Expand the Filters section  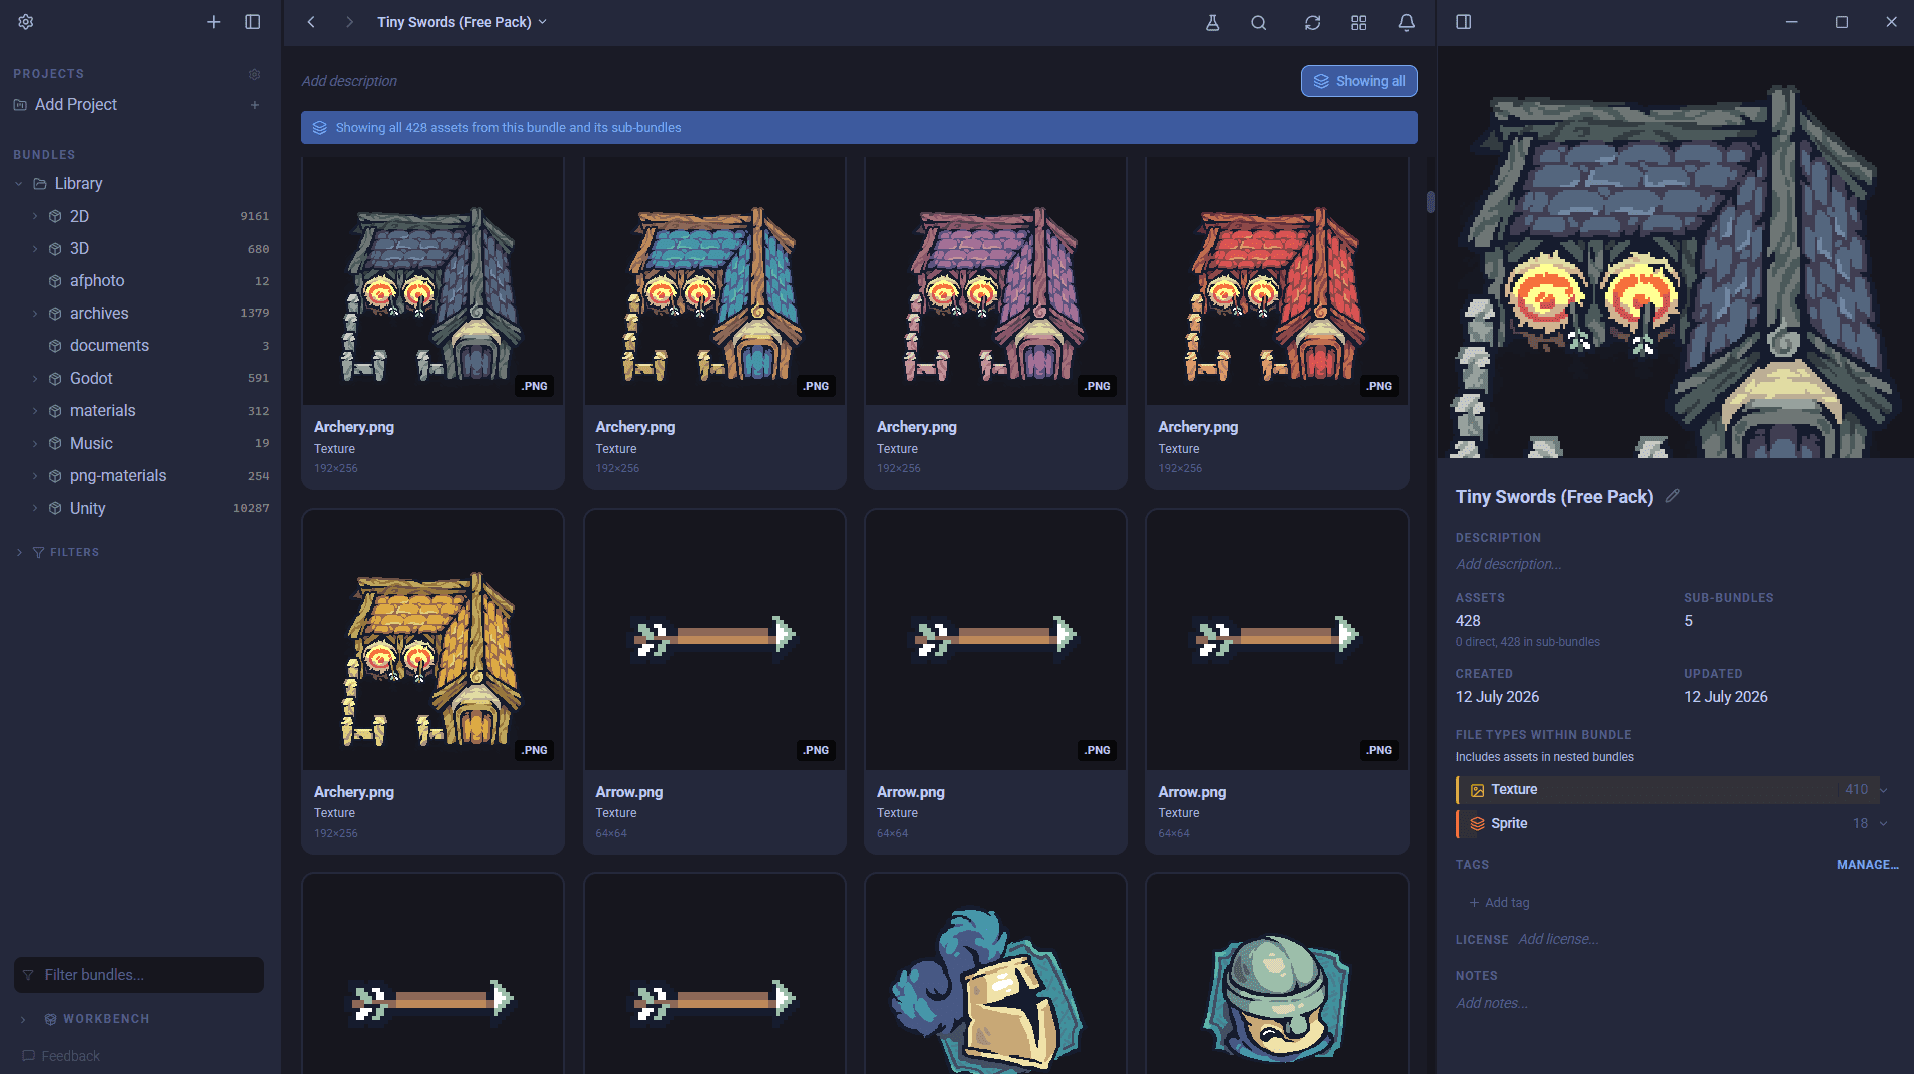coord(19,552)
